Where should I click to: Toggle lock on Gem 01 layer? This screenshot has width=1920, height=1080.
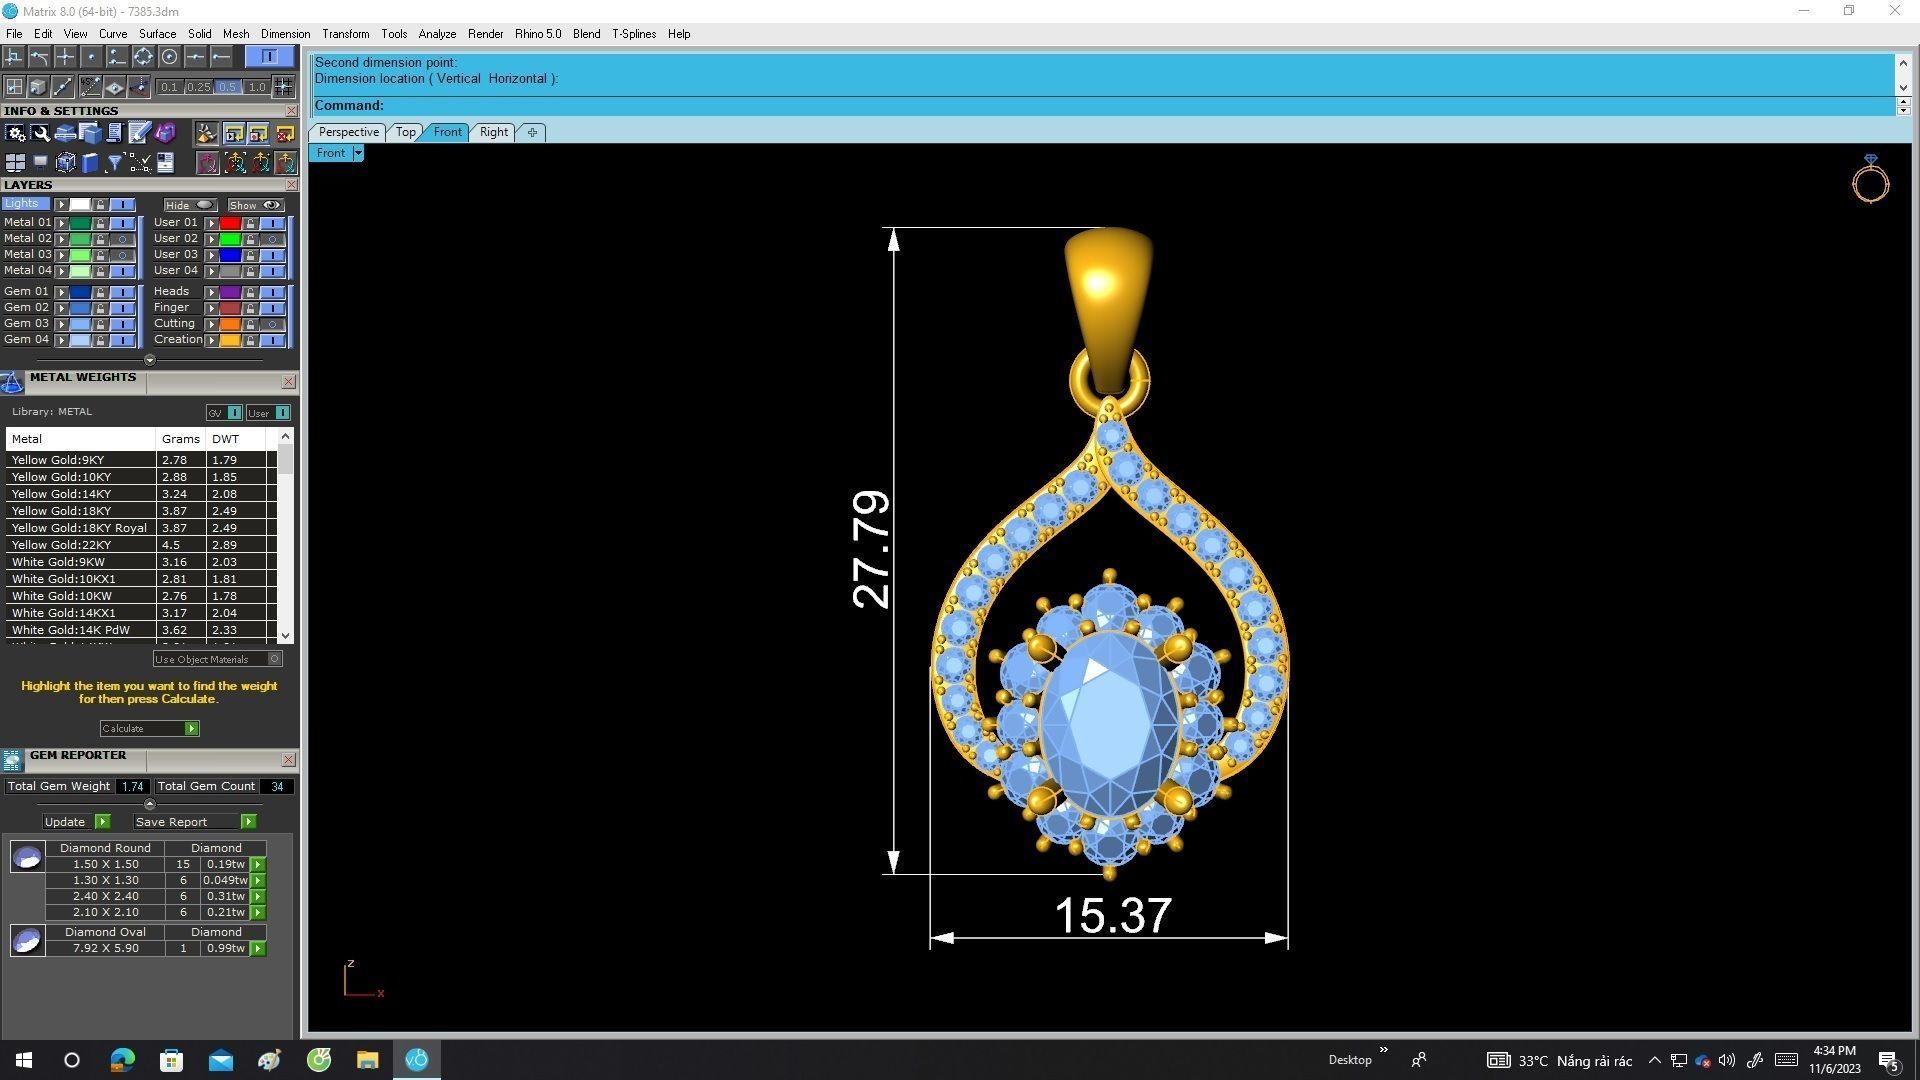[x=100, y=292]
